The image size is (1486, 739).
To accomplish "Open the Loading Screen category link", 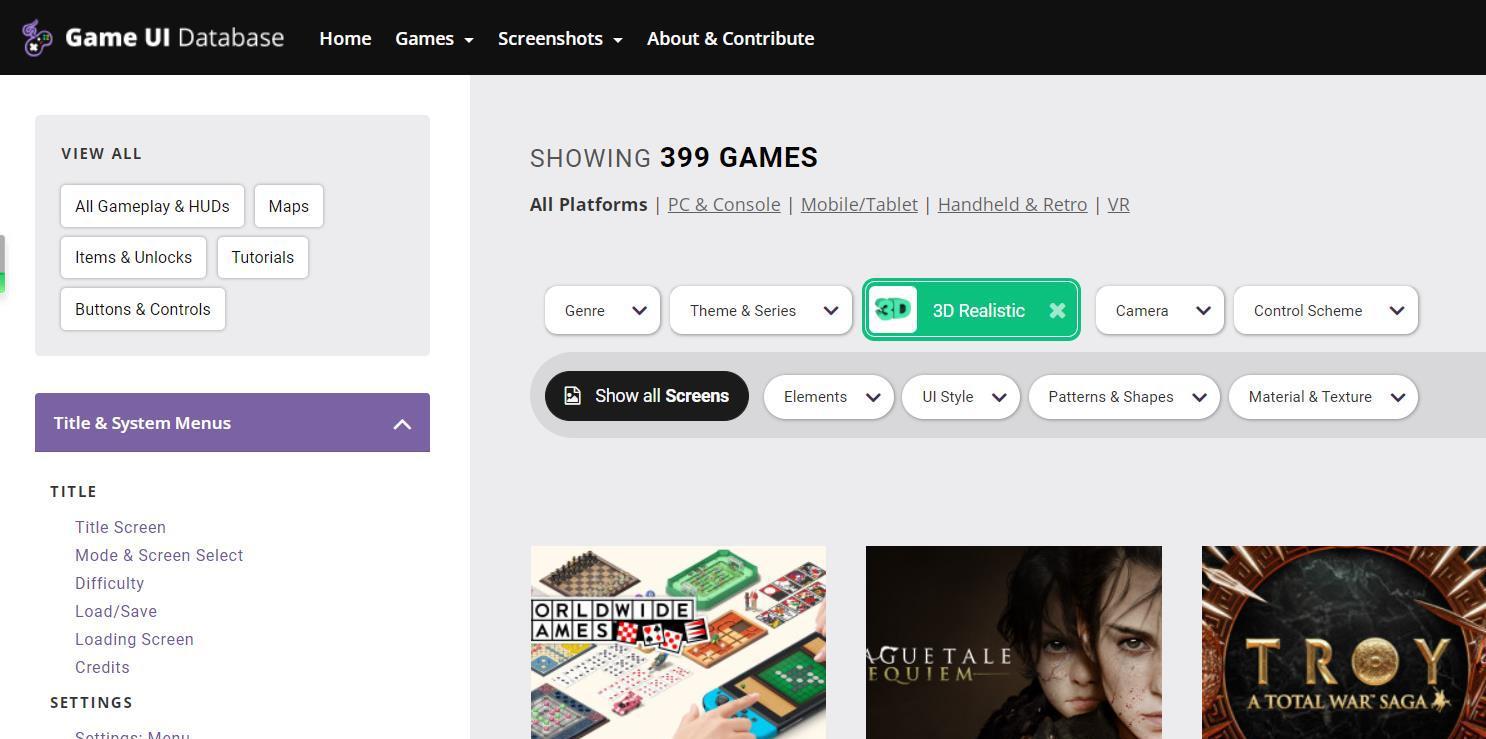I will point(134,639).
